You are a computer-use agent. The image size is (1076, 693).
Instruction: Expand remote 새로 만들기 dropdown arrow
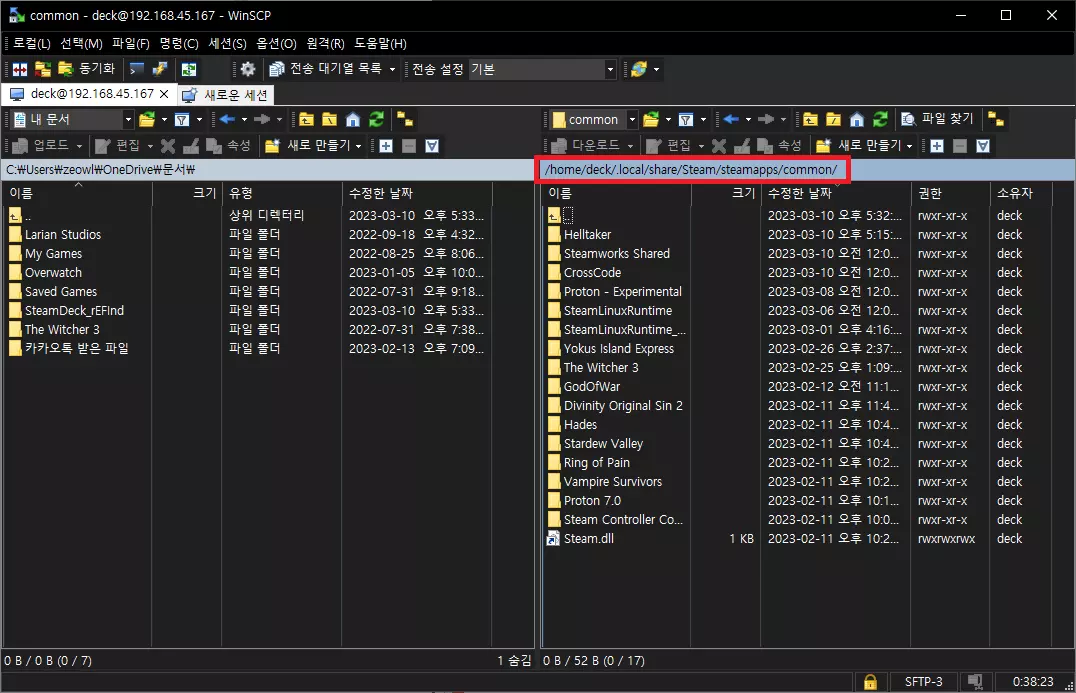pyautogui.click(x=909, y=145)
